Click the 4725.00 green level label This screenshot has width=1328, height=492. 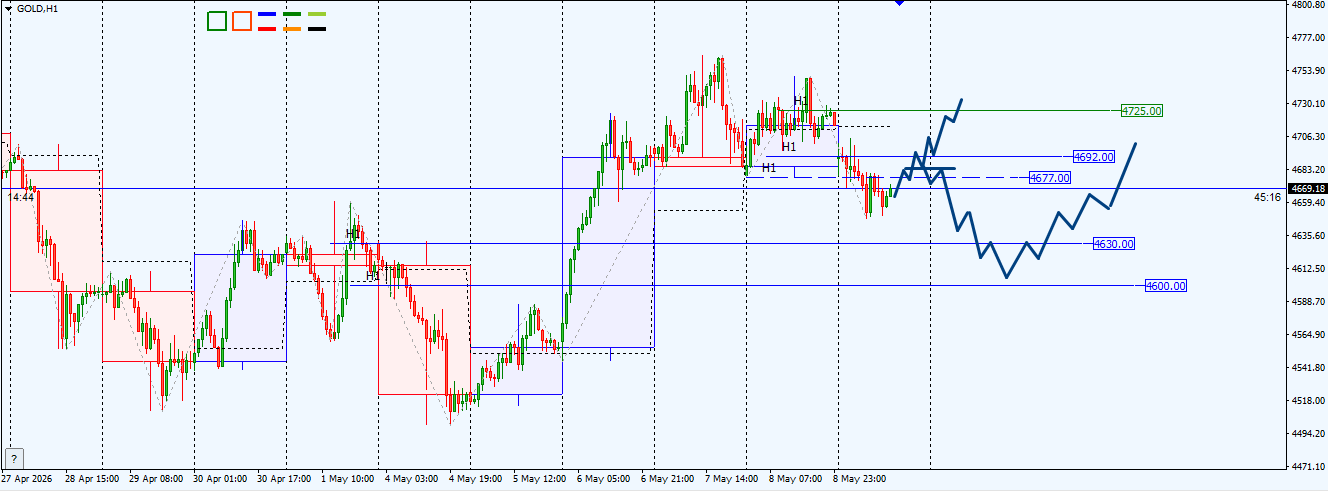[1141, 111]
